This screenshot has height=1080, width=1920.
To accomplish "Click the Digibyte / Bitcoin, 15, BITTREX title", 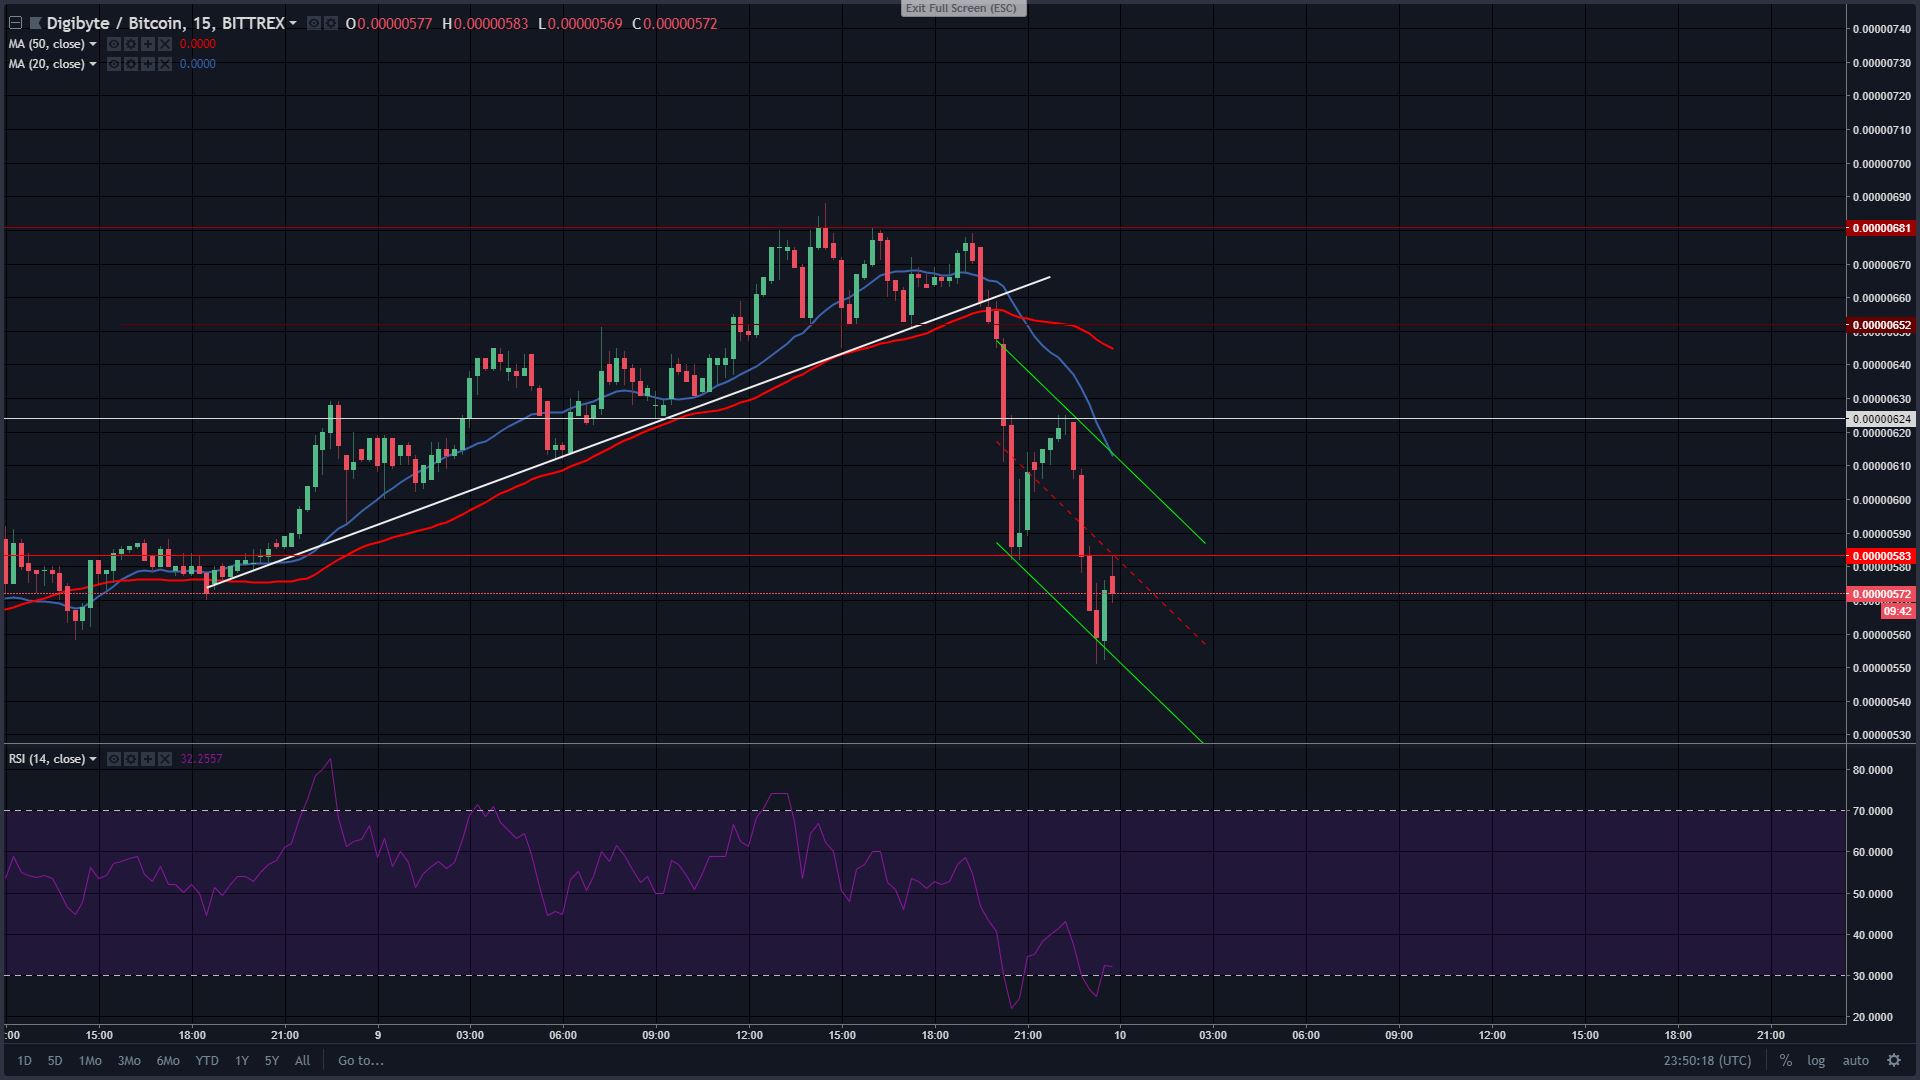I will [x=166, y=23].
